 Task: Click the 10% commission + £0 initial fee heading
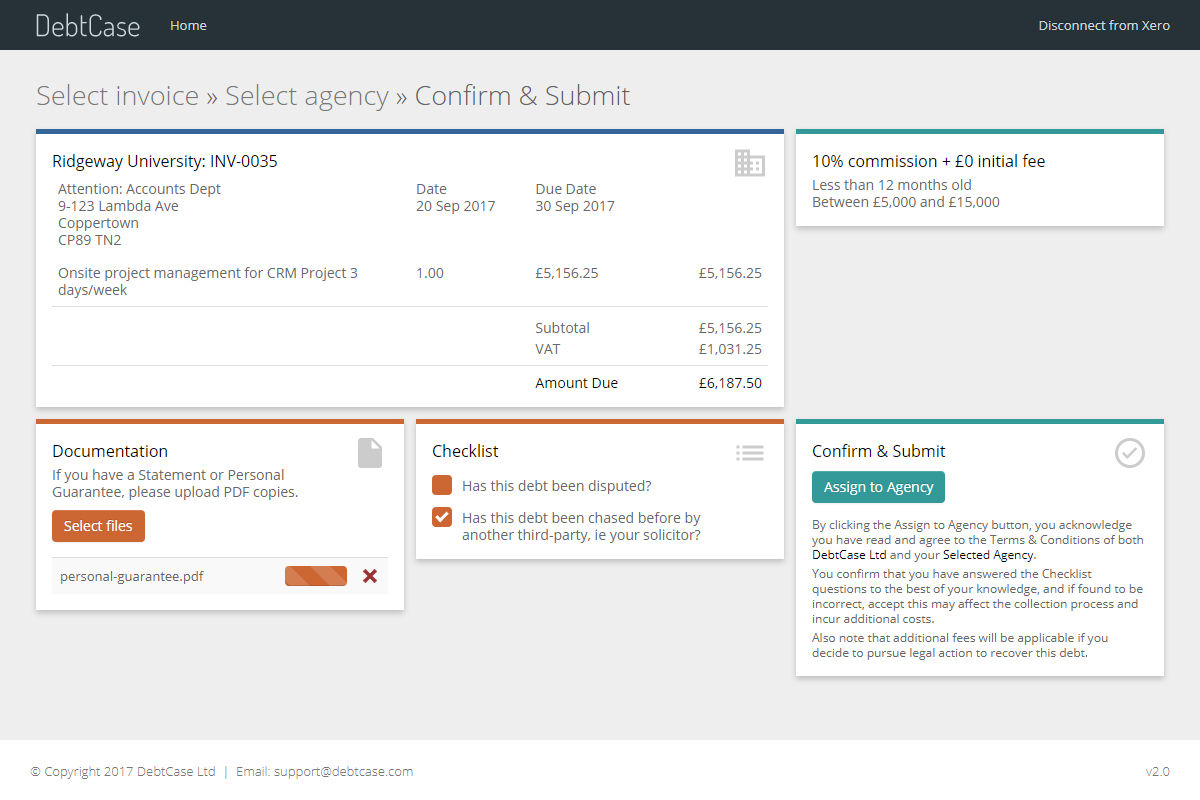tap(929, 161)
